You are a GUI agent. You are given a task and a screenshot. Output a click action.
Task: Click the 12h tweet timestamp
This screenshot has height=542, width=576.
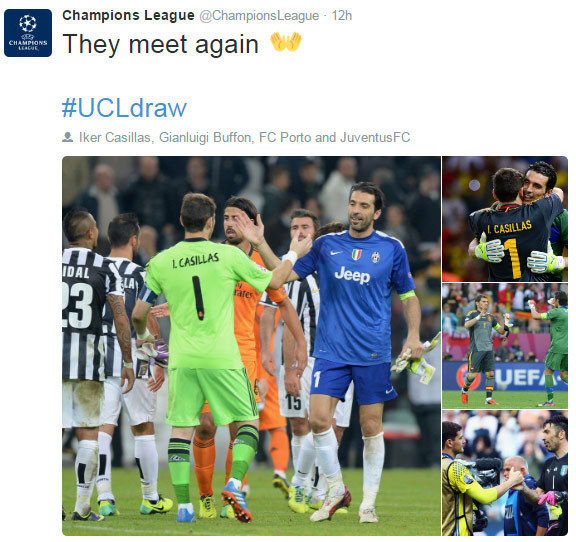pyautogui.click(x=342, y=16)
